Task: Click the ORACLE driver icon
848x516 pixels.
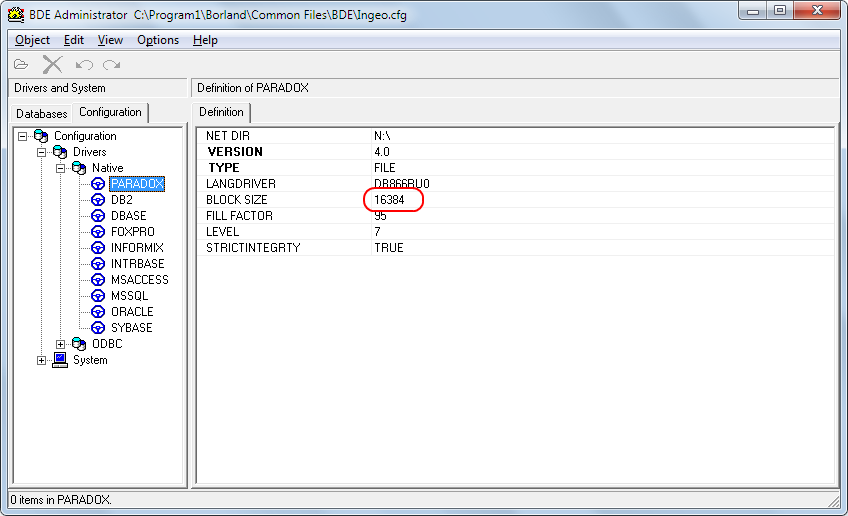Action: click(x=98, y=312)
